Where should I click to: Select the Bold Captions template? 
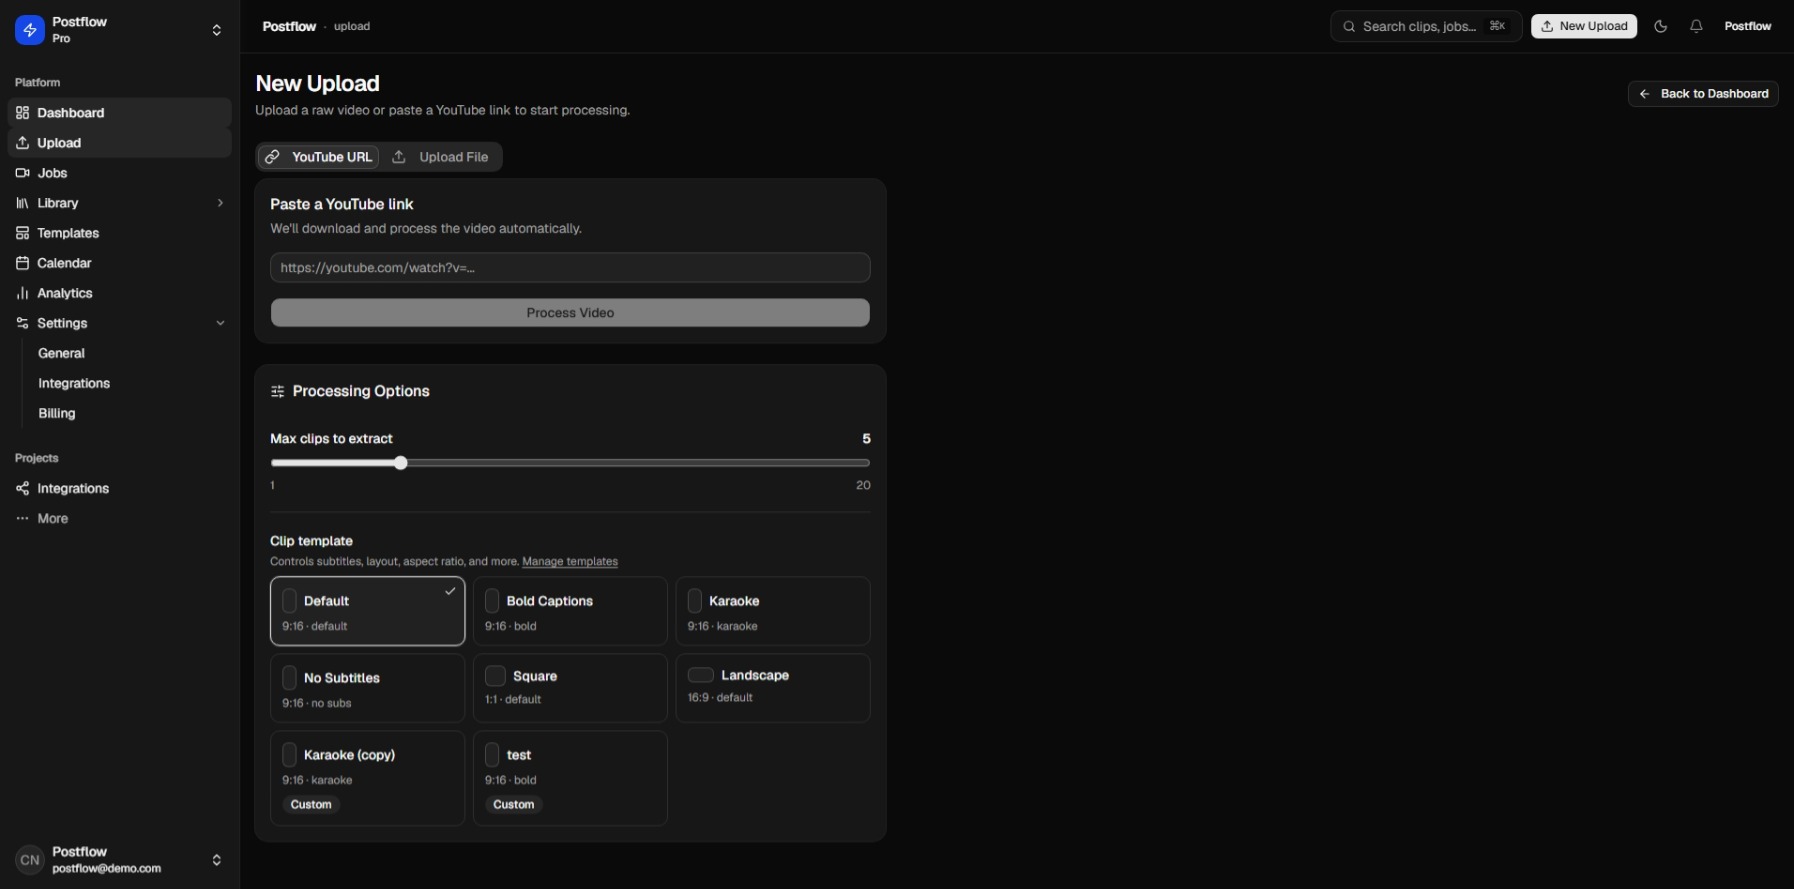point(570,611)
